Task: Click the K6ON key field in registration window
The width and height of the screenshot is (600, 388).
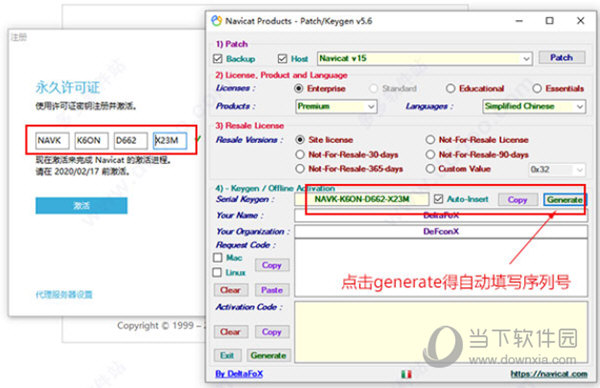Action: [91, 140]
